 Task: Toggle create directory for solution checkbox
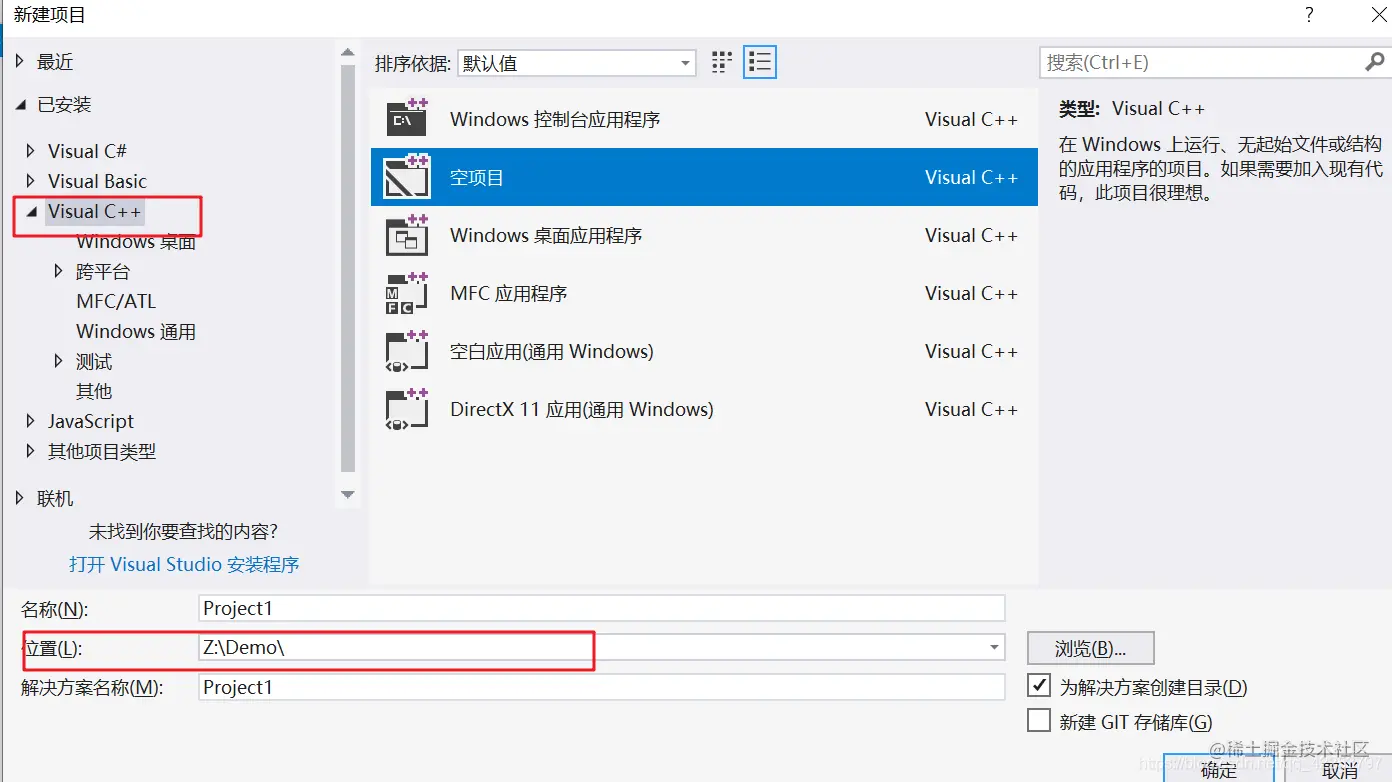(1040, 686)
